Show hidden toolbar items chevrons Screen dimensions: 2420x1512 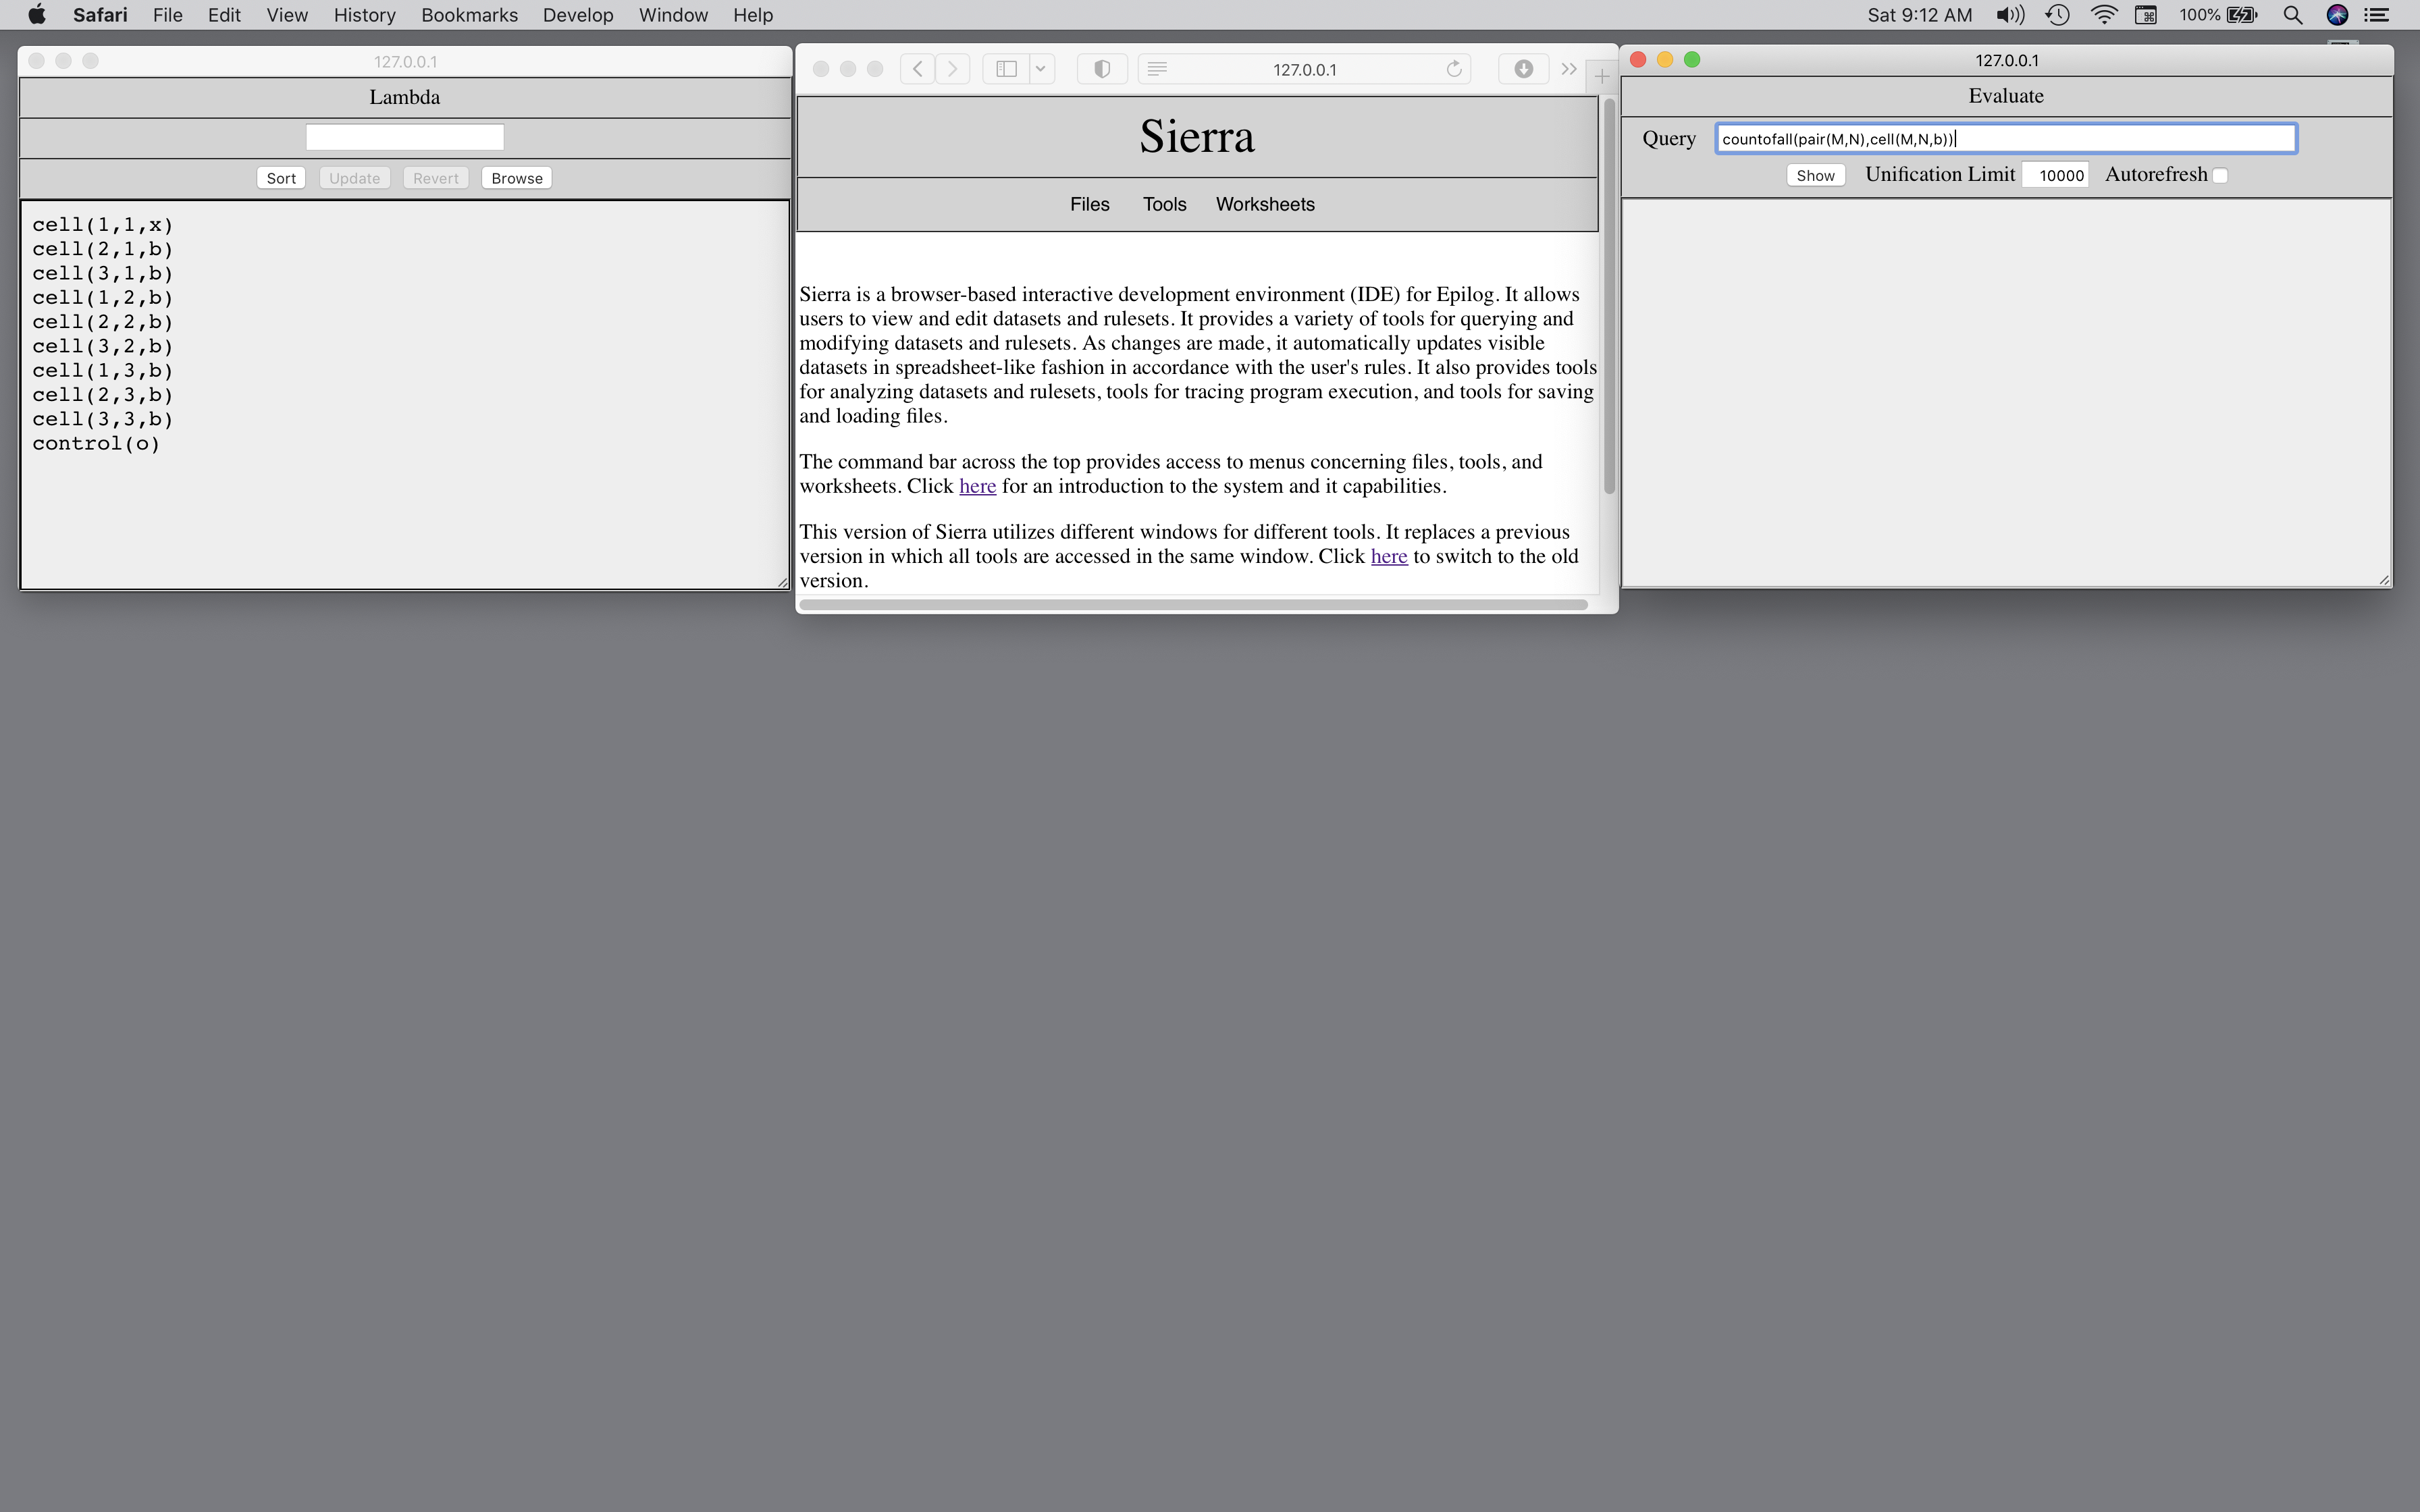click(1569, 69)
